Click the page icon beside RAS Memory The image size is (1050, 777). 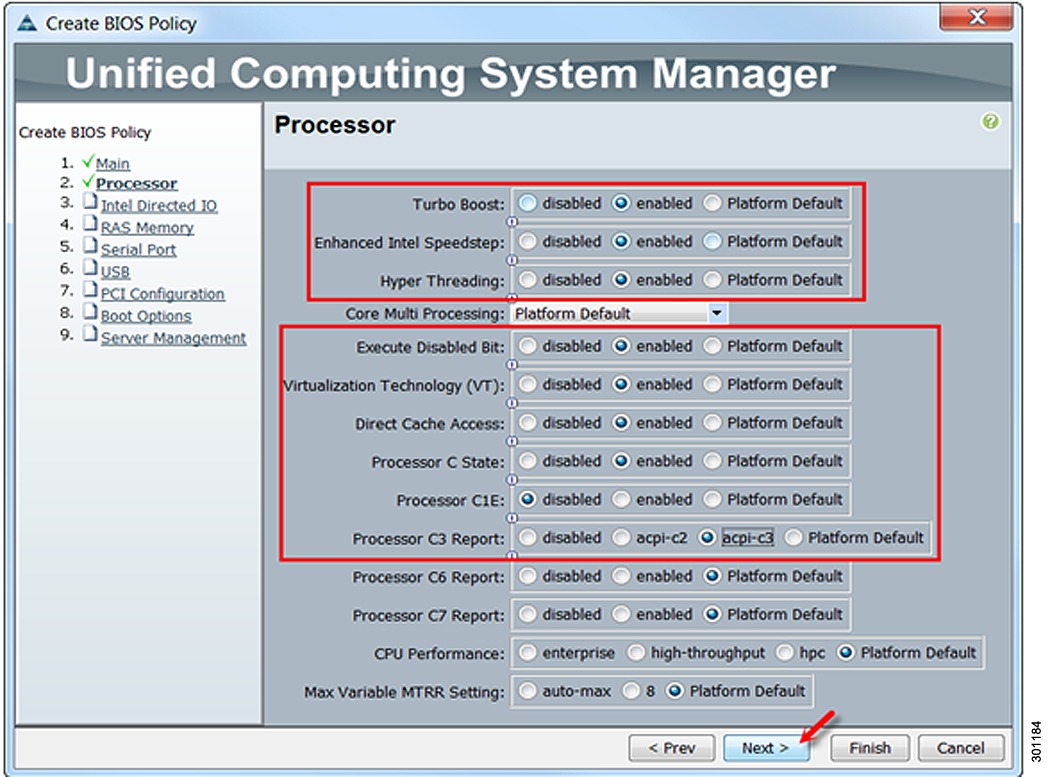[90, 224]
